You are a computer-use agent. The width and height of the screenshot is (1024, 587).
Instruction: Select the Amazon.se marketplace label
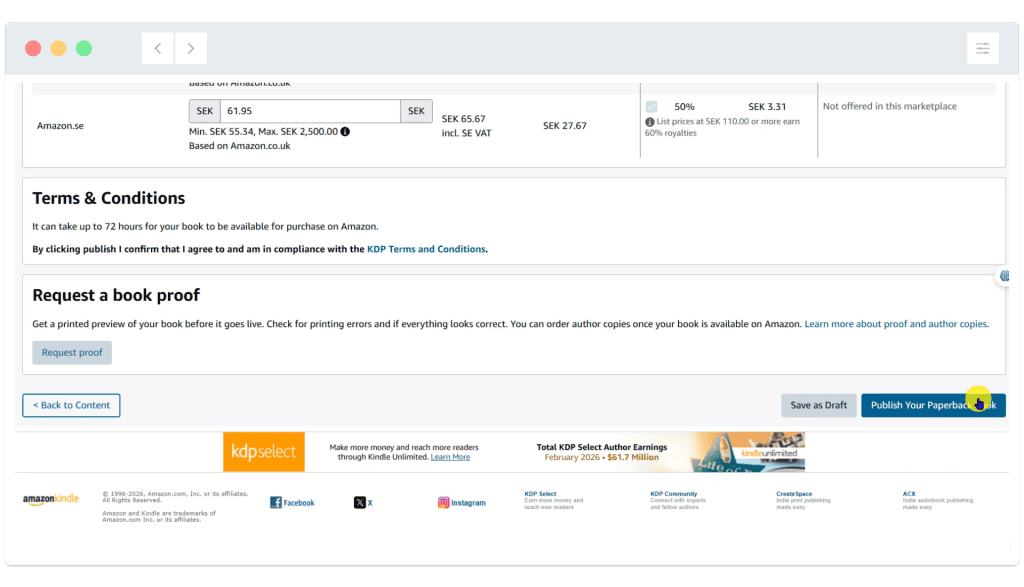pos(60,125)
